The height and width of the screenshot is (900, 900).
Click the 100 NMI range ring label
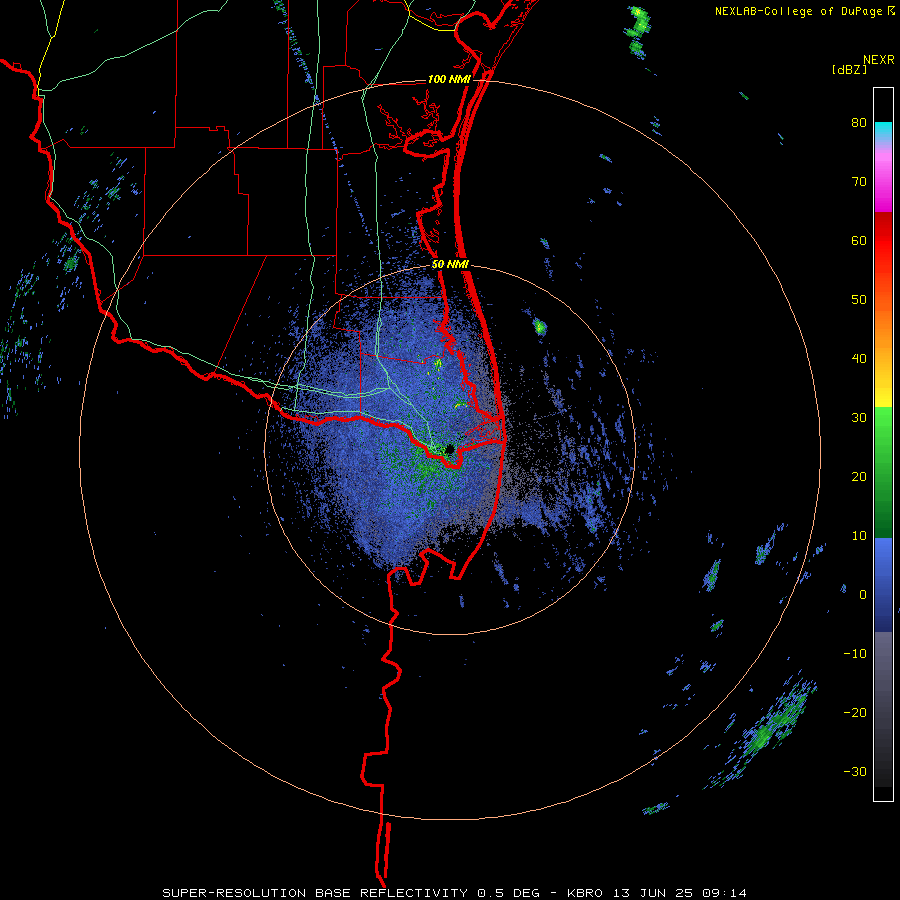tap(449, 79)
